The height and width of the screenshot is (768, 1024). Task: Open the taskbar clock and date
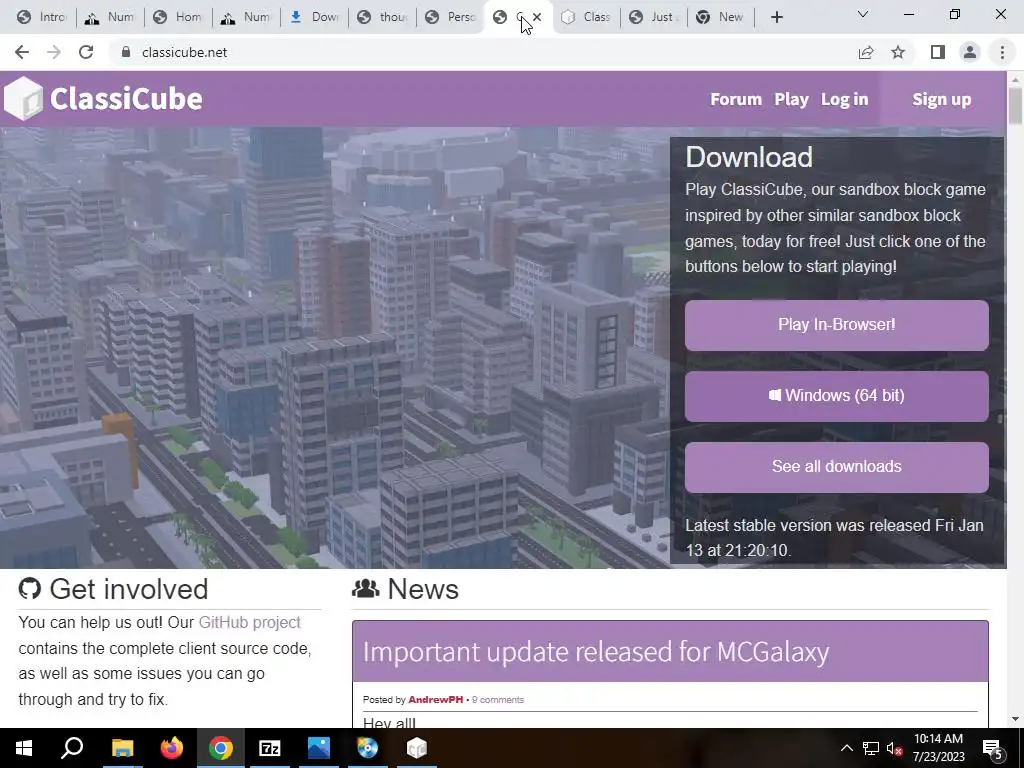(938, 748)
